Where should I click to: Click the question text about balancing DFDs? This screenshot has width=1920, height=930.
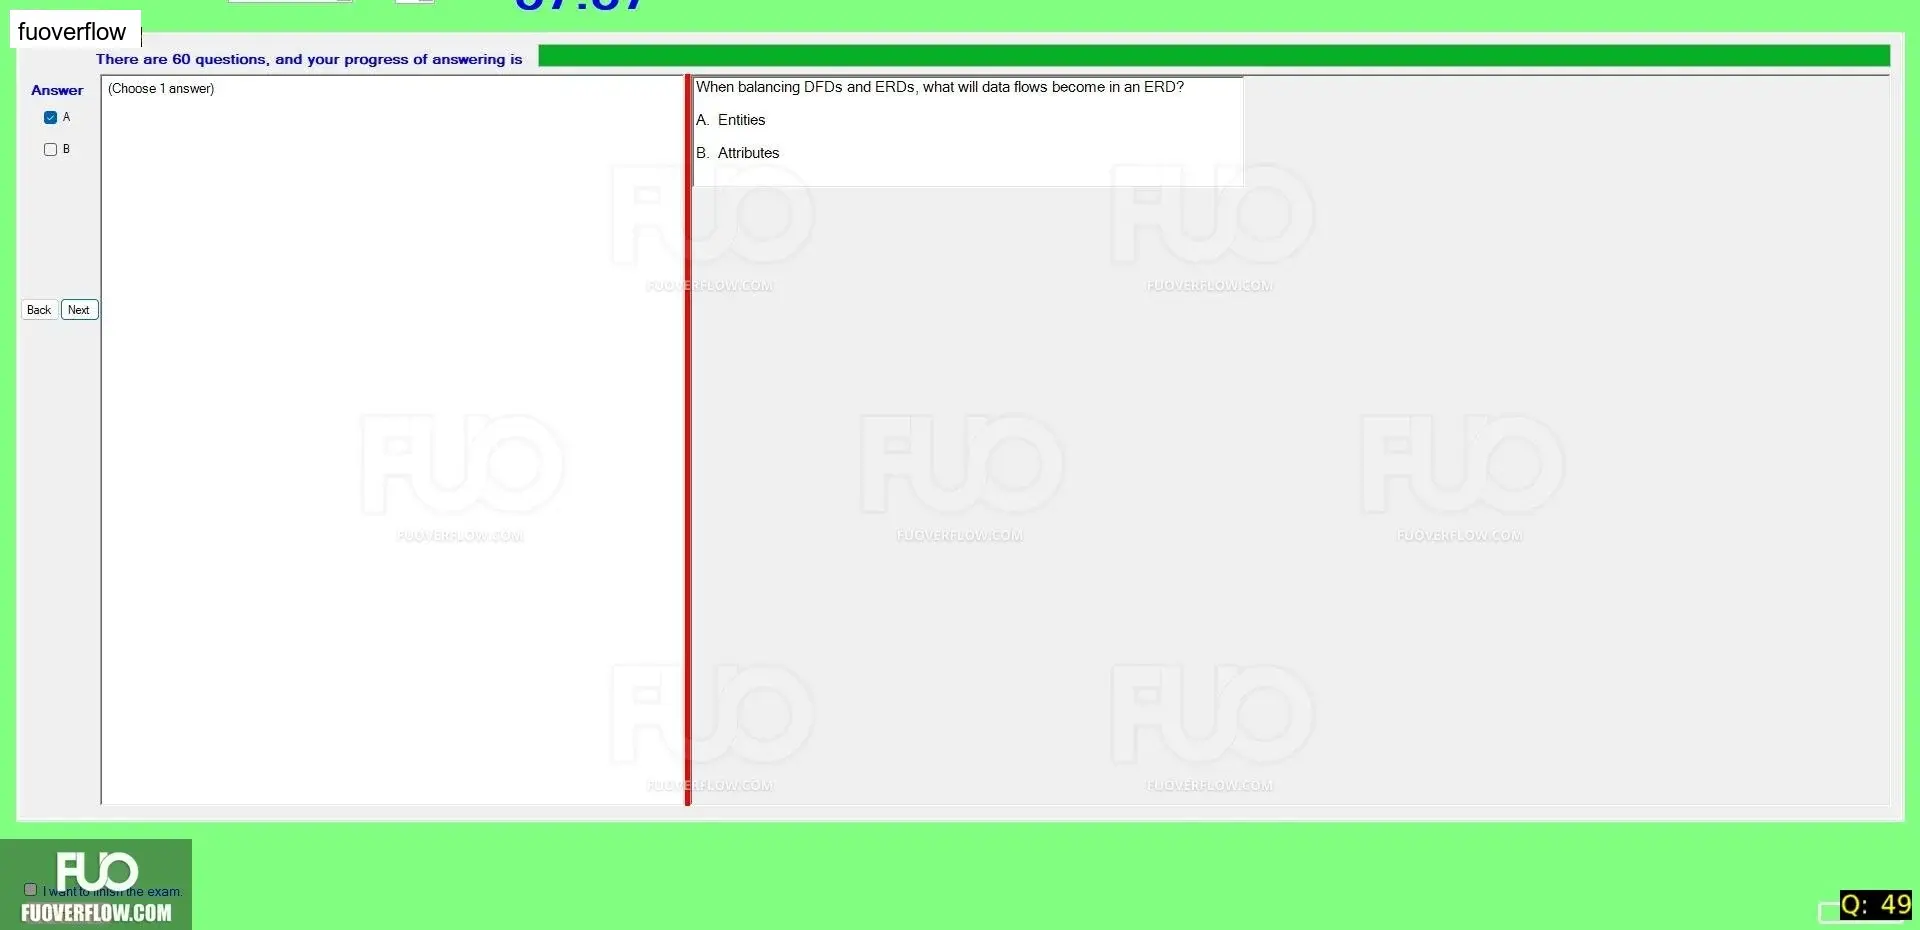[940, 87]
